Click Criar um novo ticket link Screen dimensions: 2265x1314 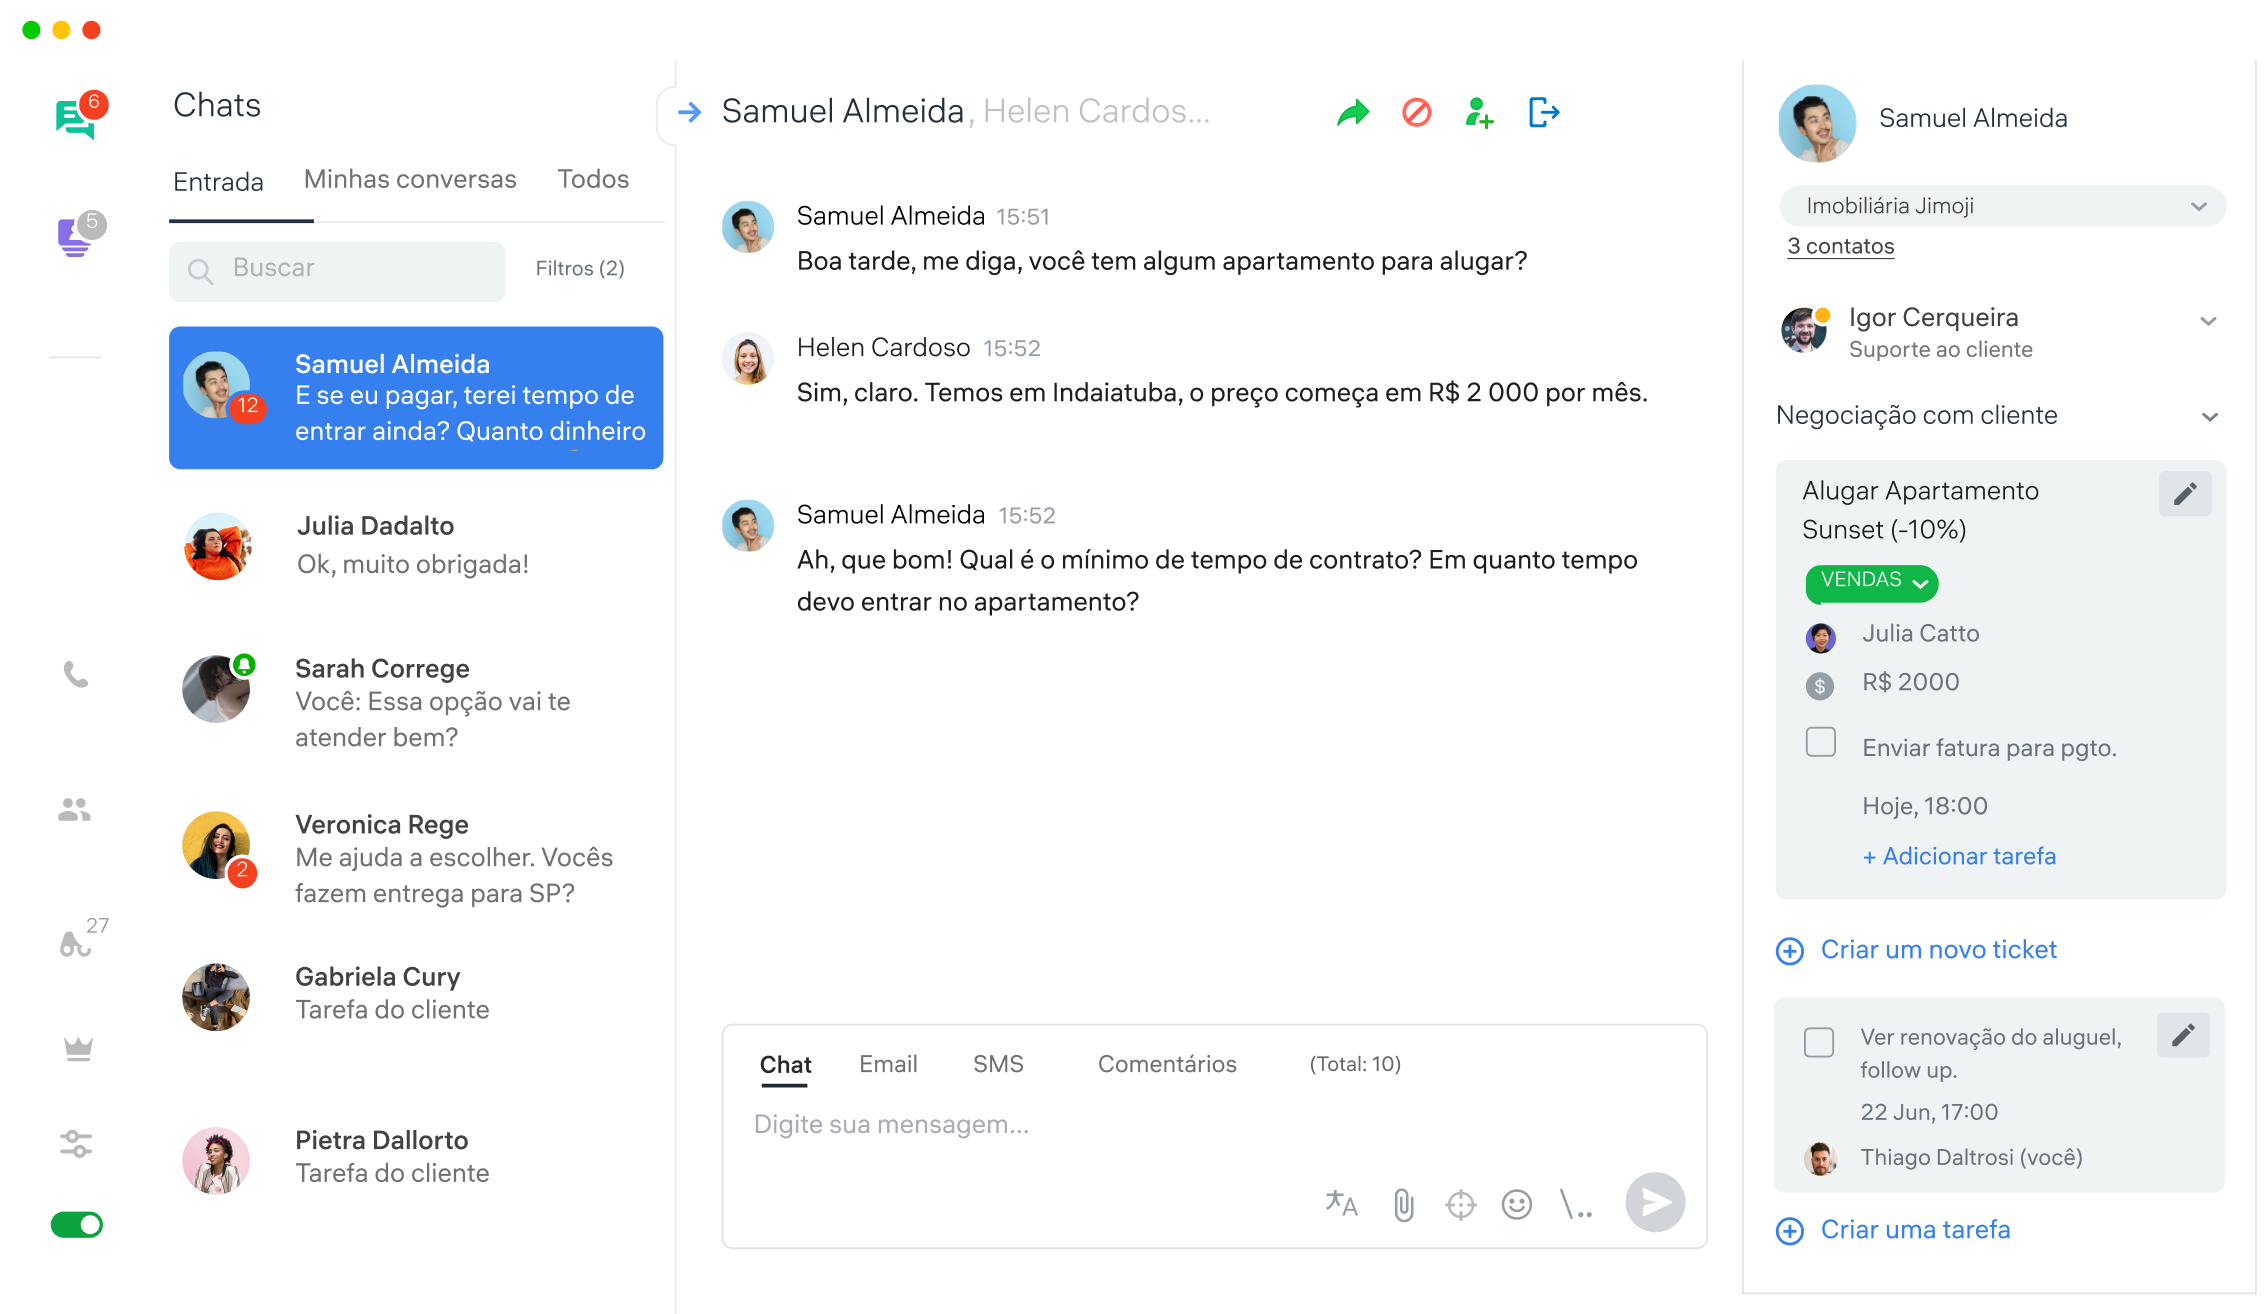coord(1937,950)
